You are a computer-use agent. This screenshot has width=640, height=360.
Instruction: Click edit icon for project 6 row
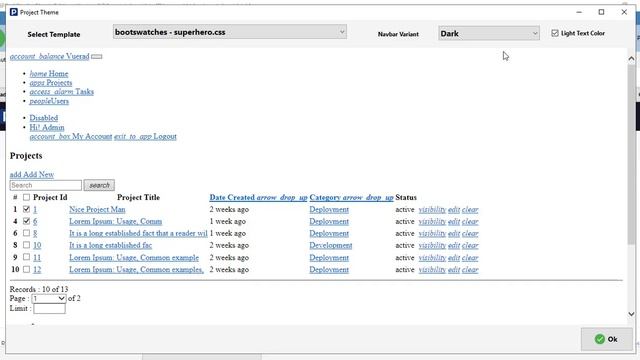coord(454,222)
